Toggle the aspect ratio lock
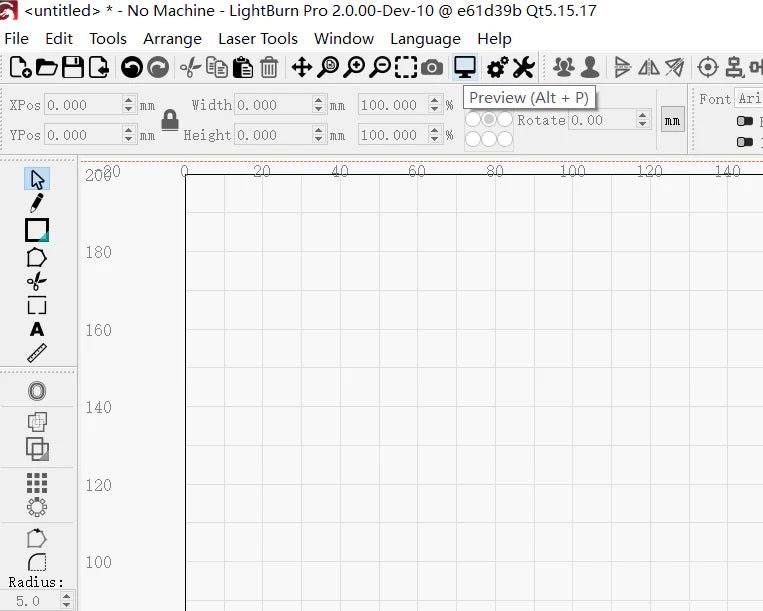This screenshot has height=611, width=763. tap(170, 120)
